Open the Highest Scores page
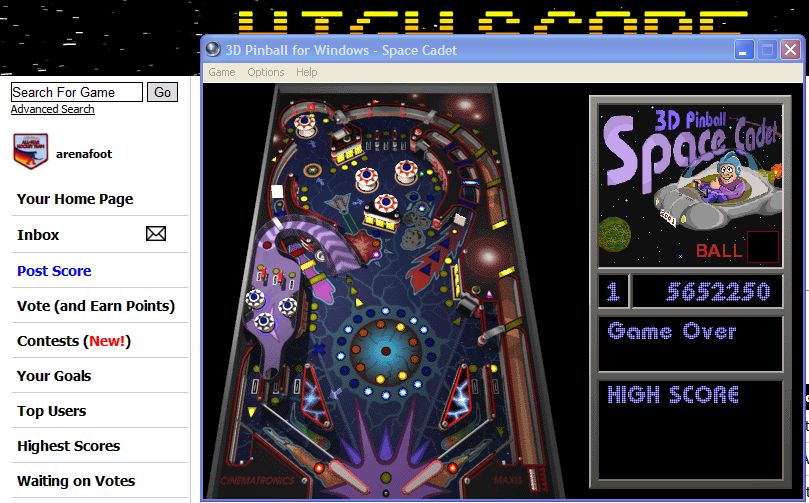The height and width of the screenshot is (503, 809). (x=69, y=446)
